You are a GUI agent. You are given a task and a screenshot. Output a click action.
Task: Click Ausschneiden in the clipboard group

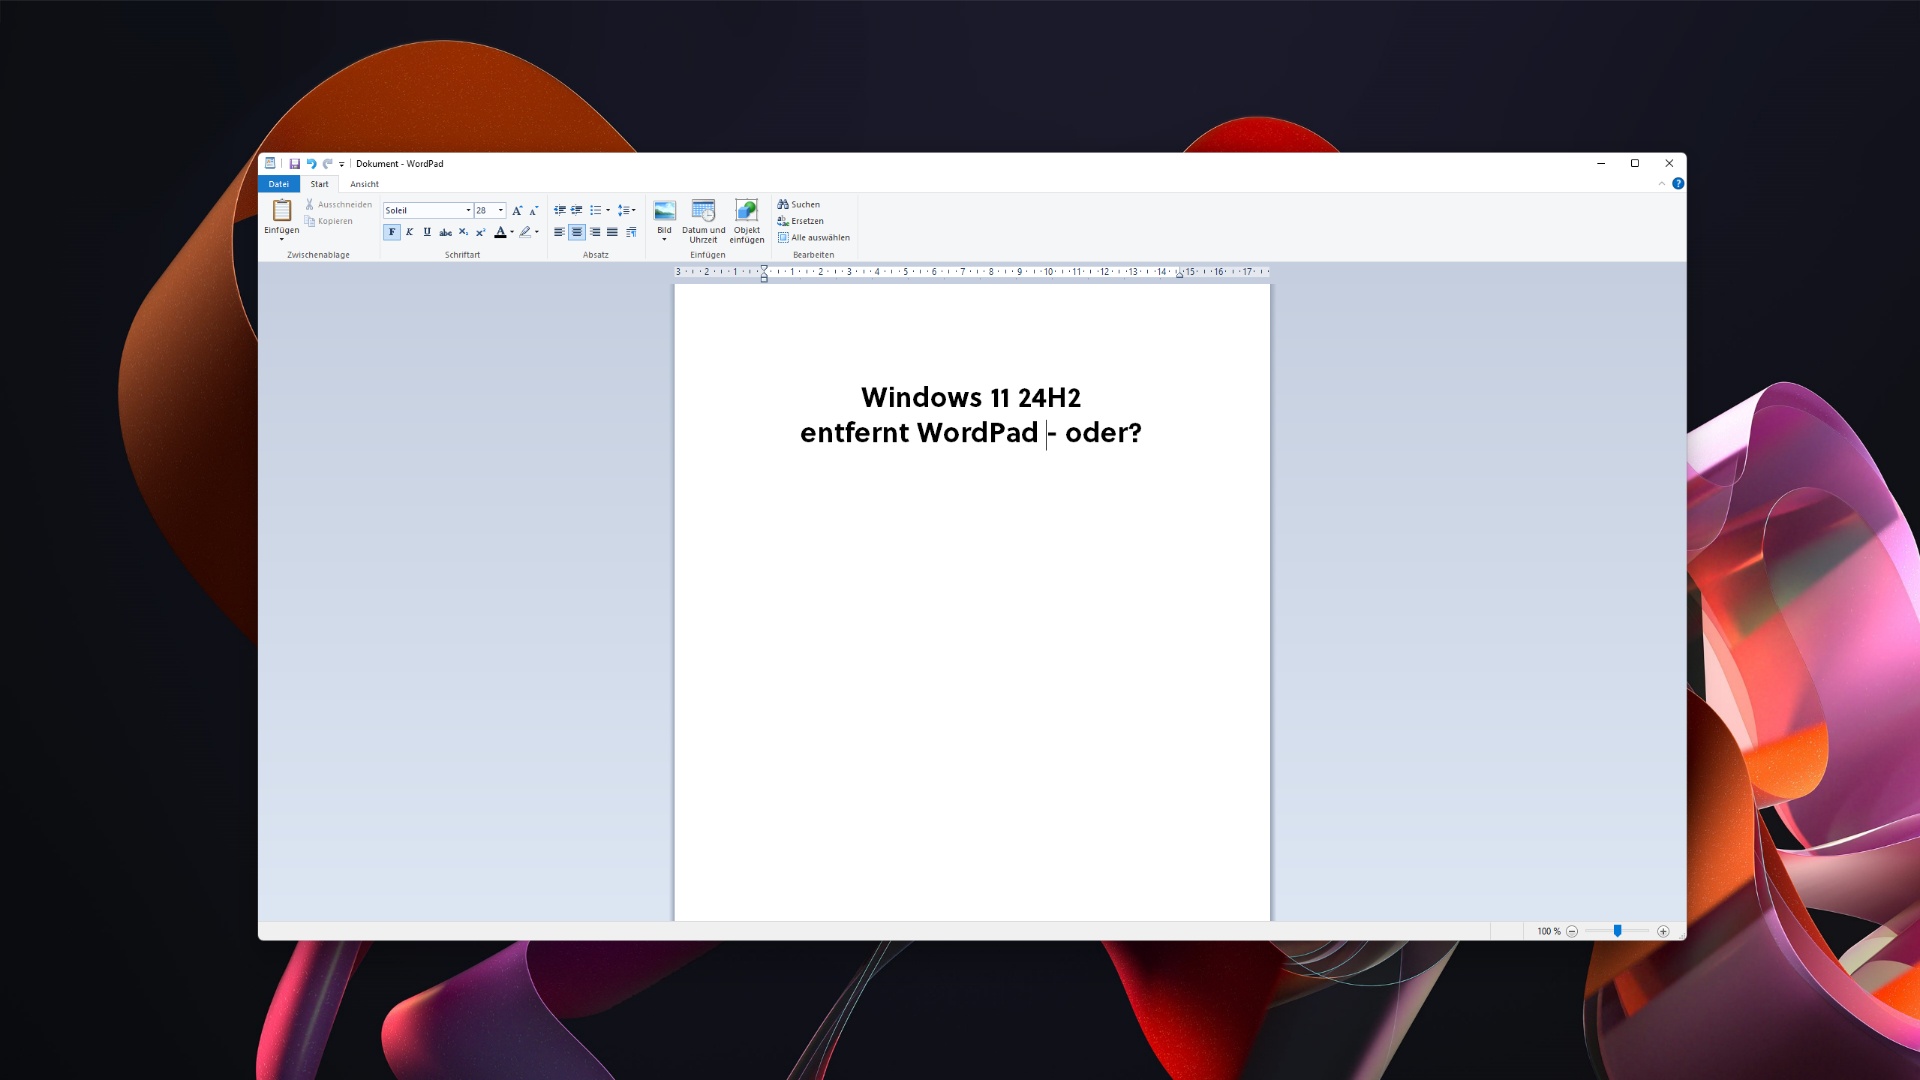click(338, 204)
